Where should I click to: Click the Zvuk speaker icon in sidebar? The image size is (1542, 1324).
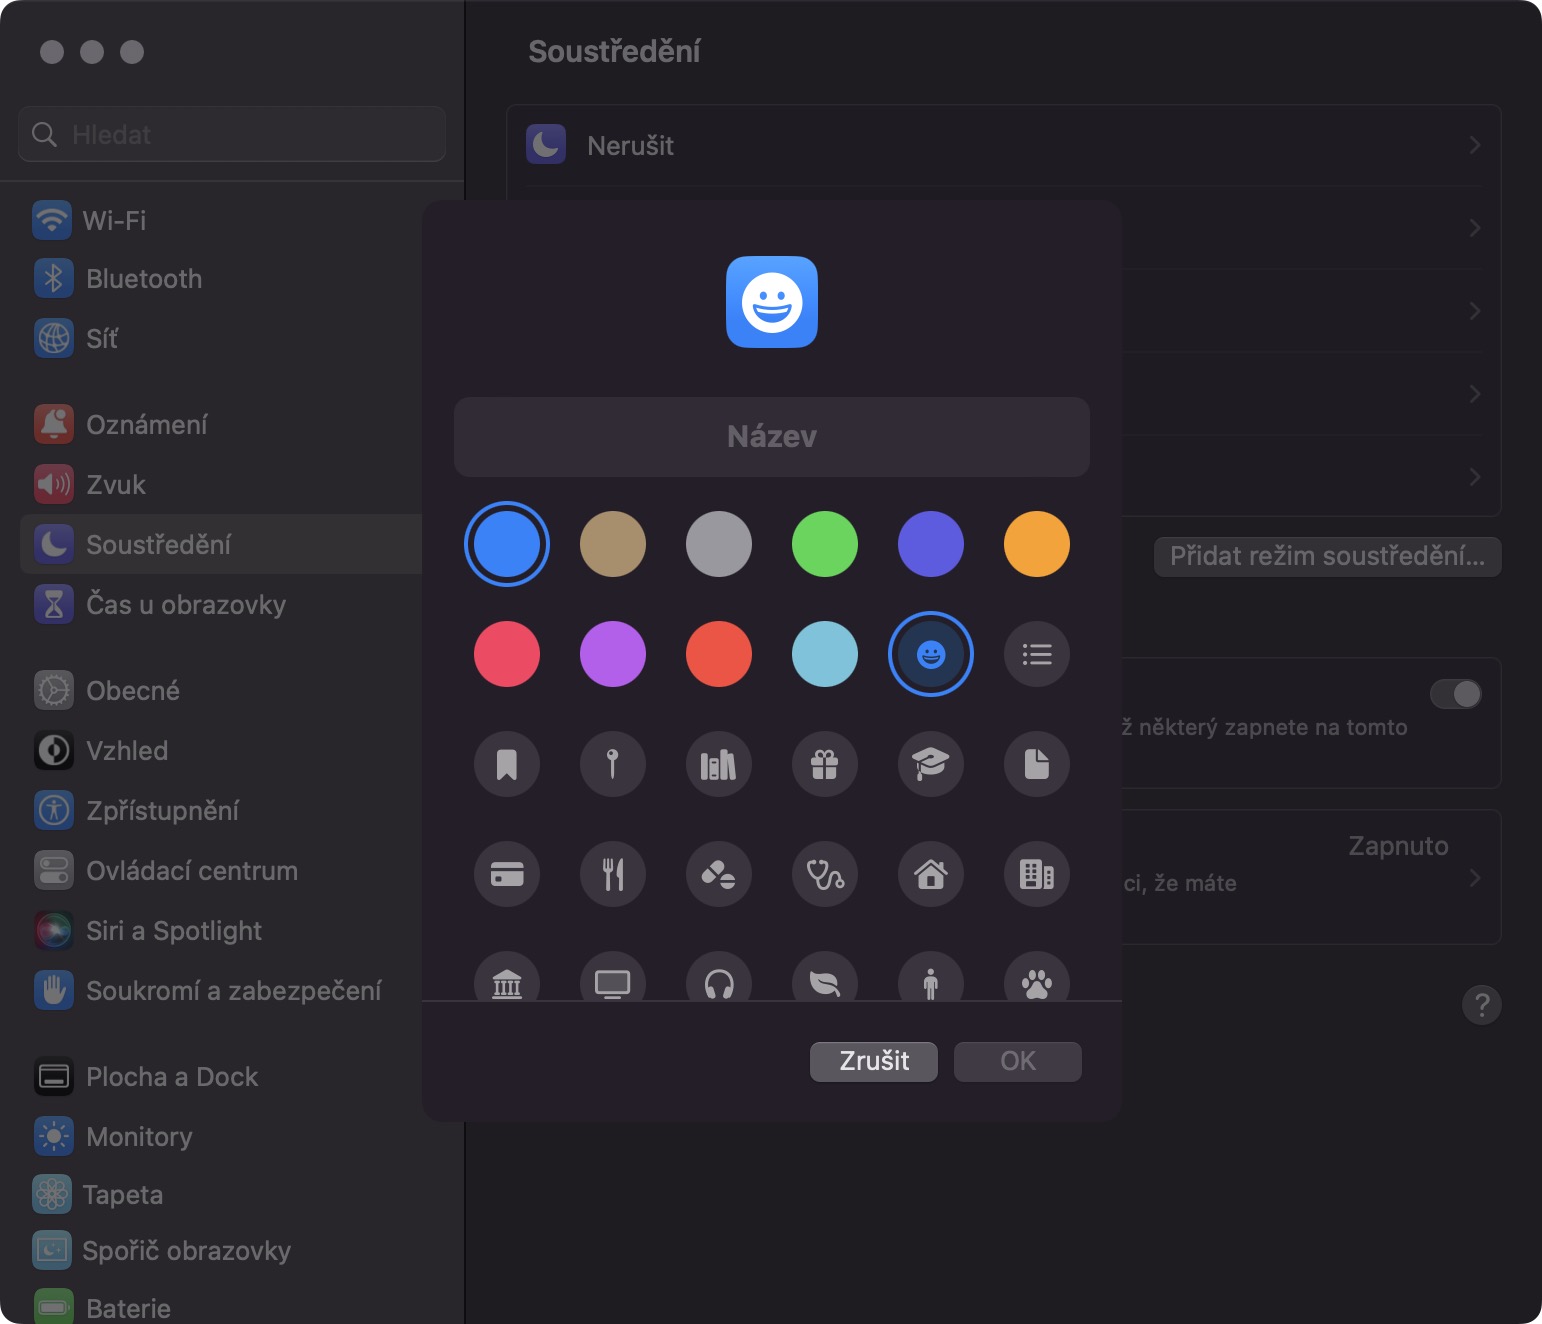[54, 484]
